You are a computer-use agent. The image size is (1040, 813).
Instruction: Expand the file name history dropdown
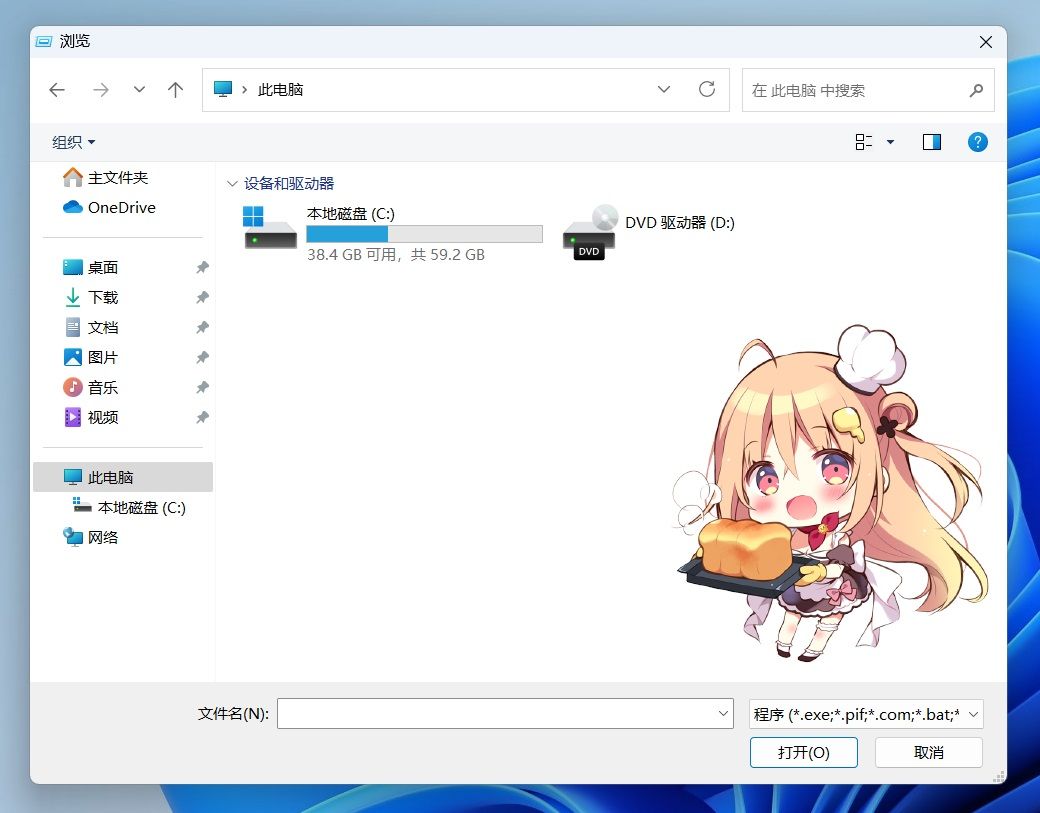tap(723, 714)
